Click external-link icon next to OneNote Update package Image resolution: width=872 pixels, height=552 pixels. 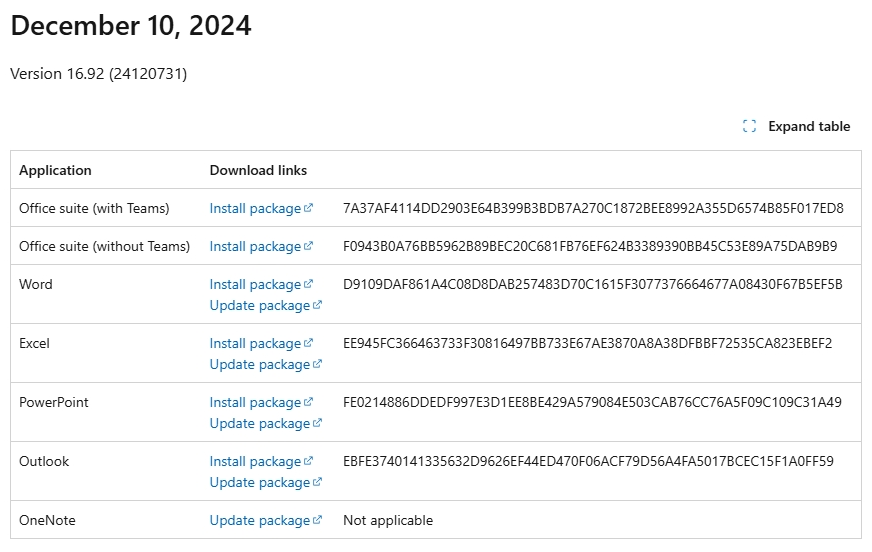pyautogui.click(x=317, y=520)
